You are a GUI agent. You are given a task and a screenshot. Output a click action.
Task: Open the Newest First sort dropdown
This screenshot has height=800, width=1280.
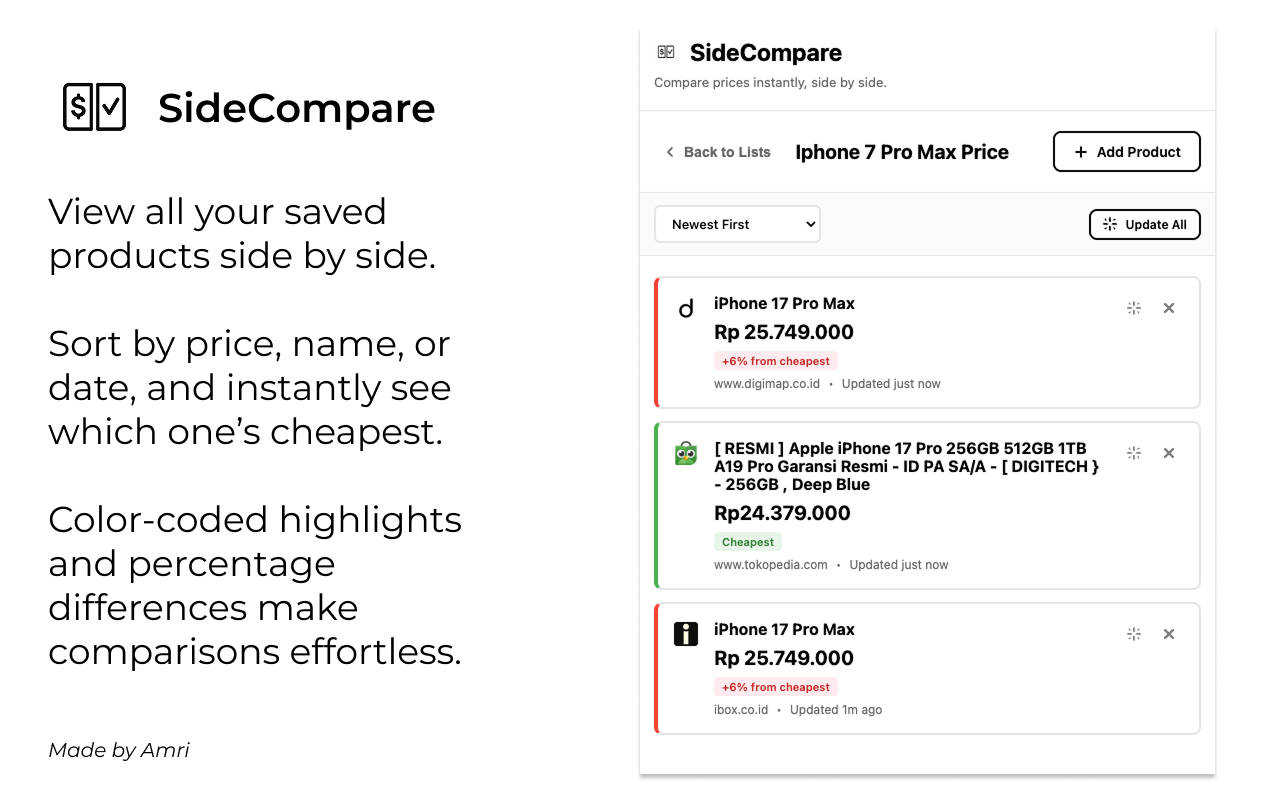(x=737, y=224)
